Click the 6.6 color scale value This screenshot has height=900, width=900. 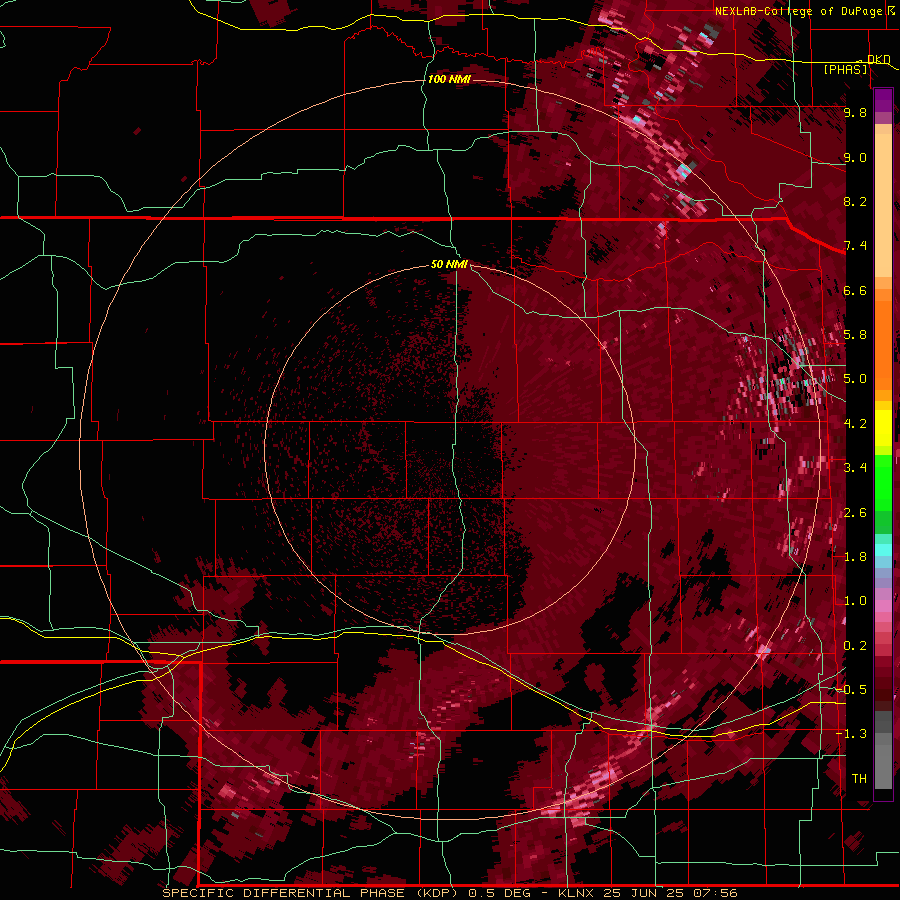[855, 291]
